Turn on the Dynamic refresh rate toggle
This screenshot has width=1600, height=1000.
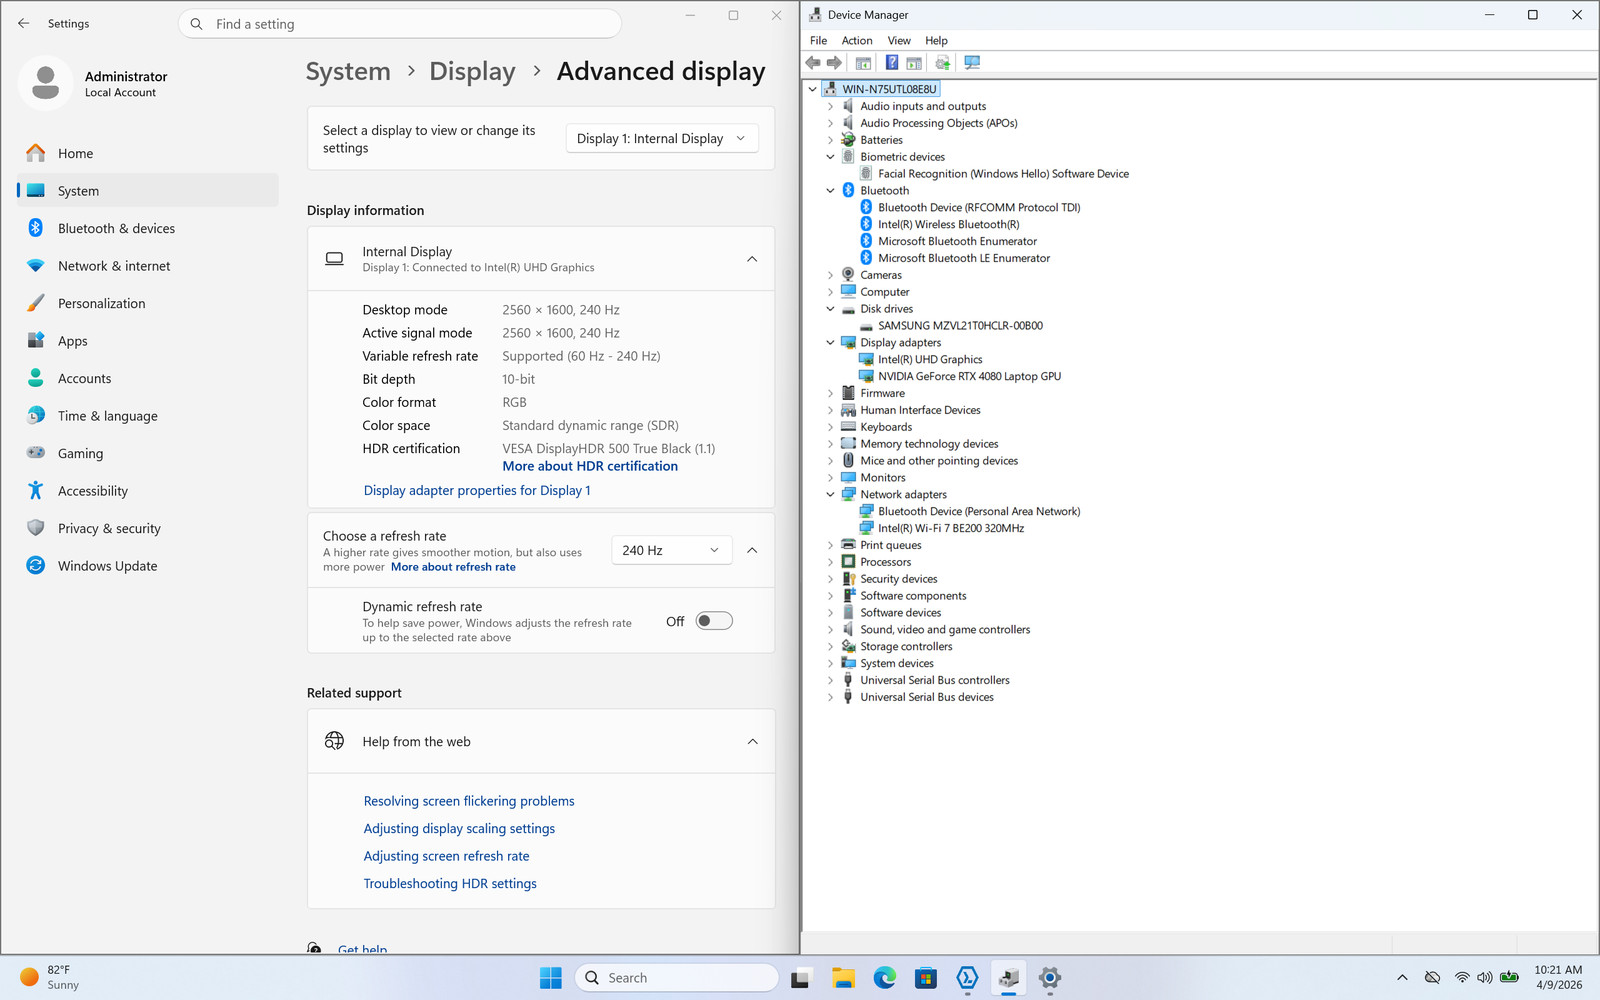tap(714, 621)
